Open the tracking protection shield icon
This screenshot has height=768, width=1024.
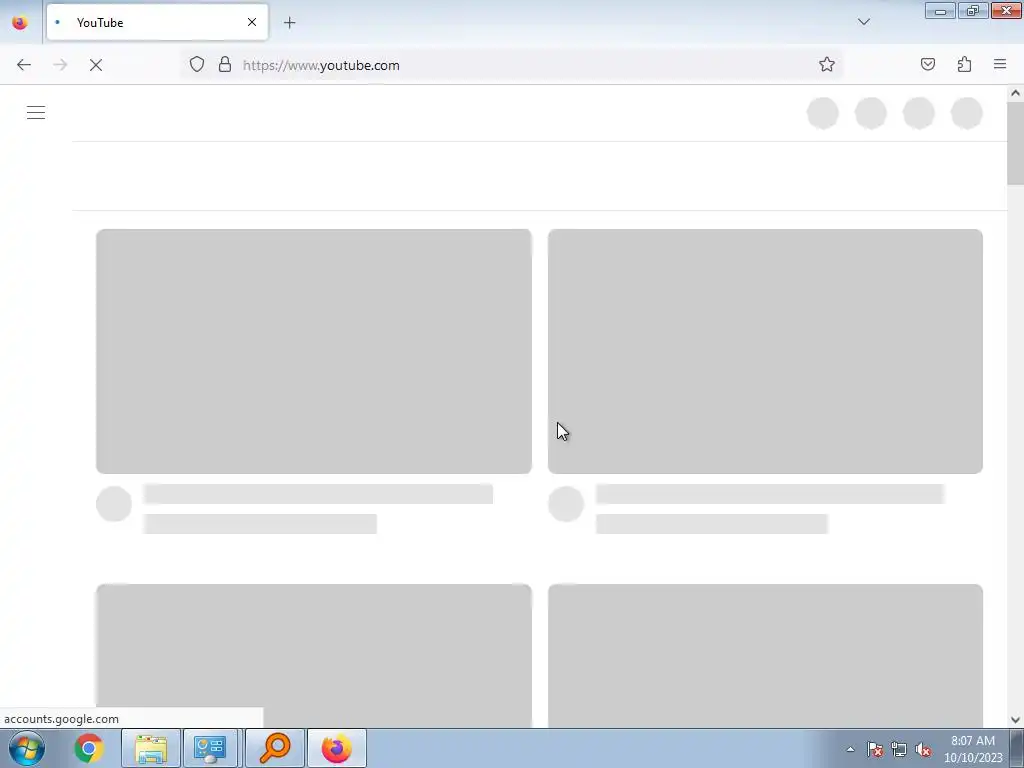[197, 64]
